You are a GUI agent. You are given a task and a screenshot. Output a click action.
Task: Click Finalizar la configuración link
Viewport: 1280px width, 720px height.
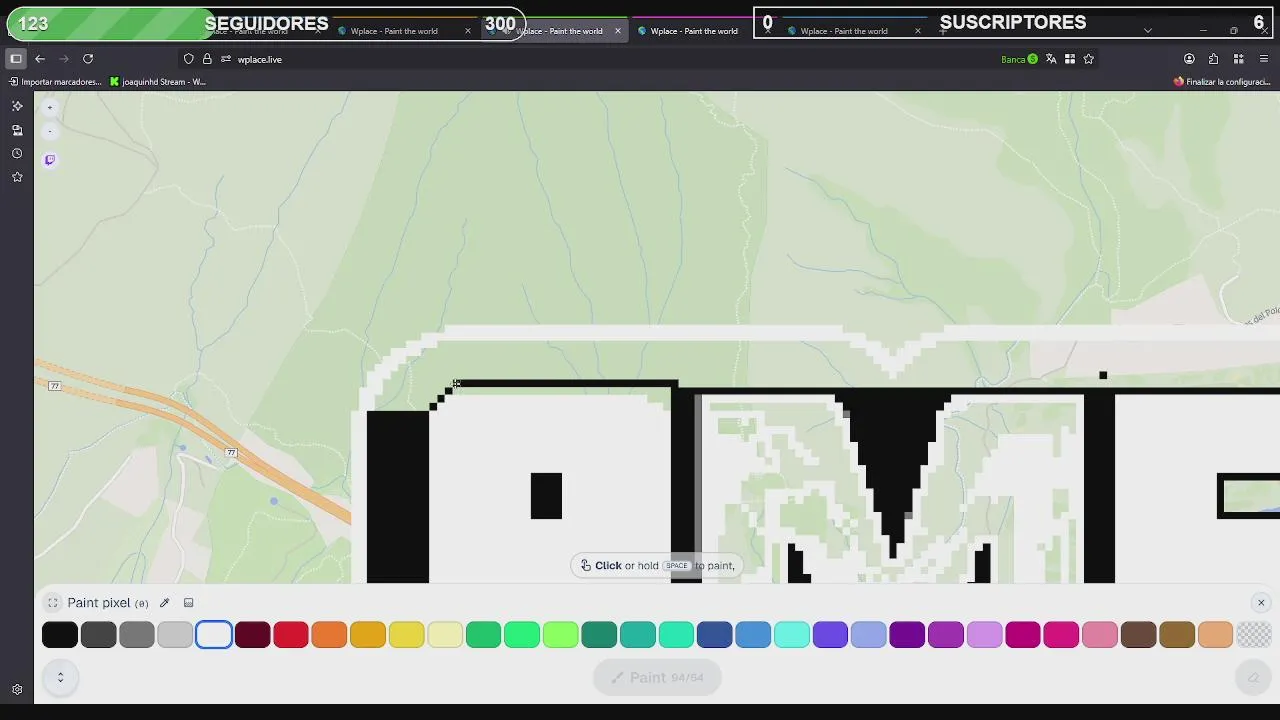[x=1222, y=82]
